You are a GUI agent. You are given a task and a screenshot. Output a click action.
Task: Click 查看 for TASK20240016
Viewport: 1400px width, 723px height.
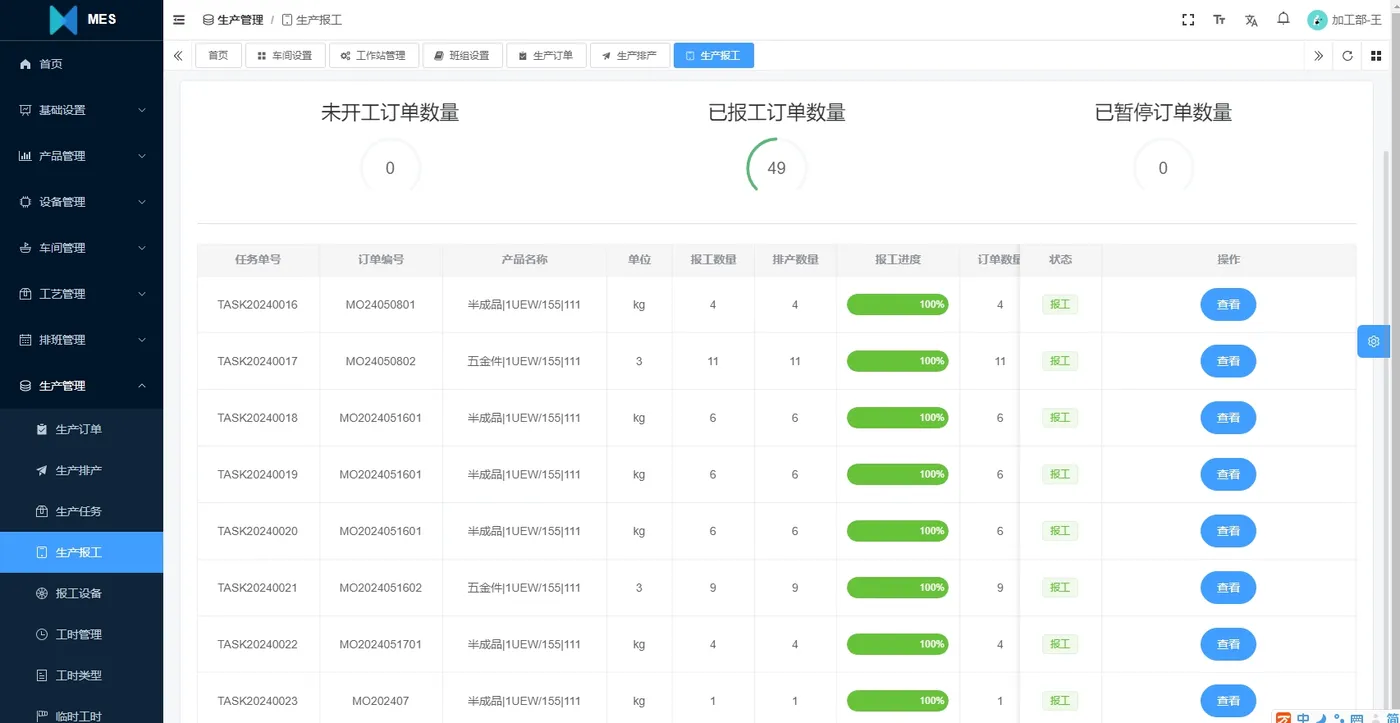pos(1228,304)
